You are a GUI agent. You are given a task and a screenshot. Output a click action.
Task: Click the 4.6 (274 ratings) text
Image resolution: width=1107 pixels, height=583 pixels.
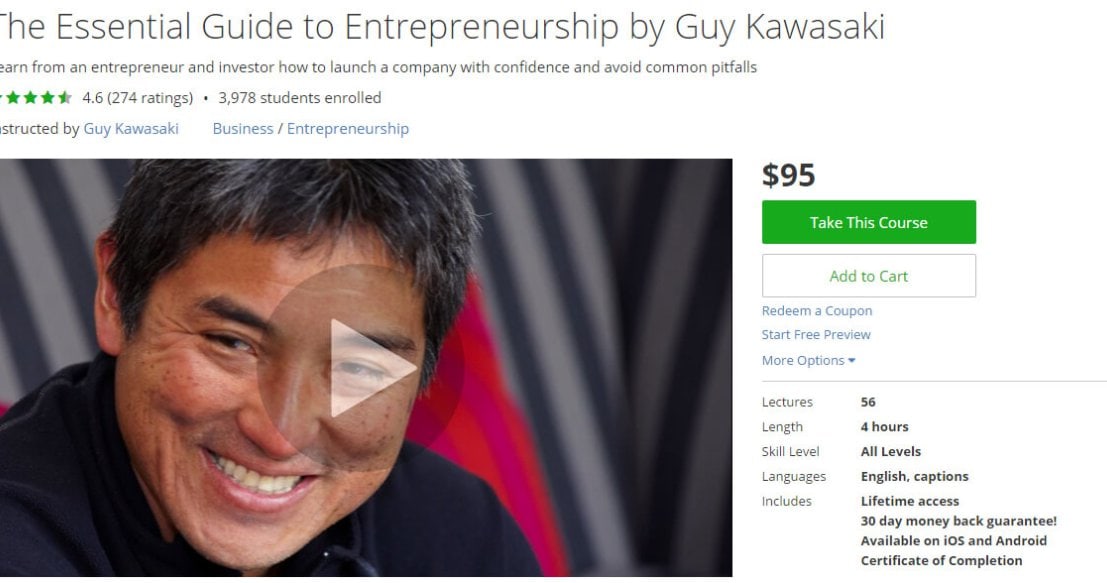pyautogui.click(x=138, y=98)
